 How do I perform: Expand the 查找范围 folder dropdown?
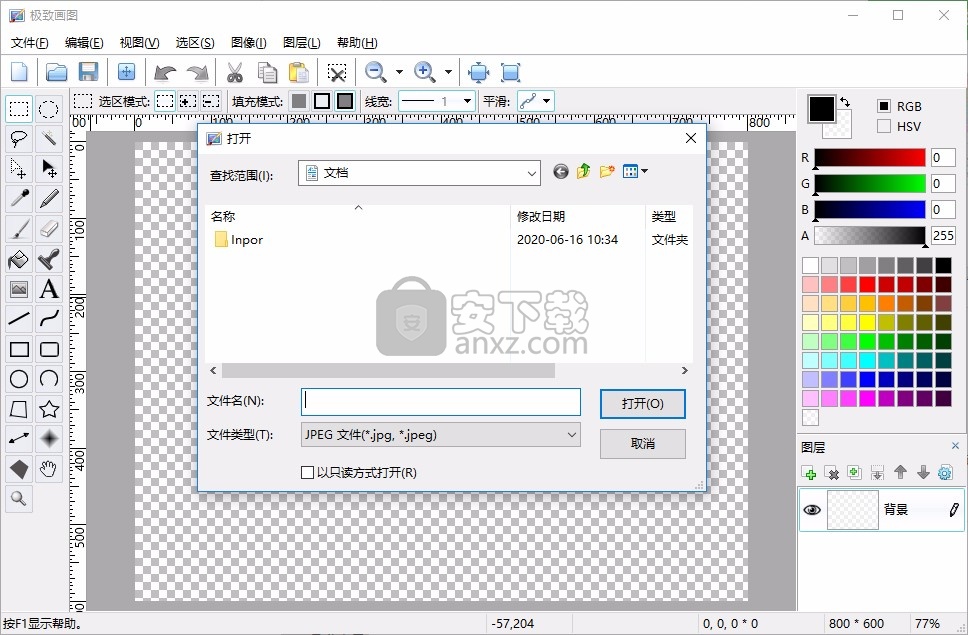tap(532, 173)
